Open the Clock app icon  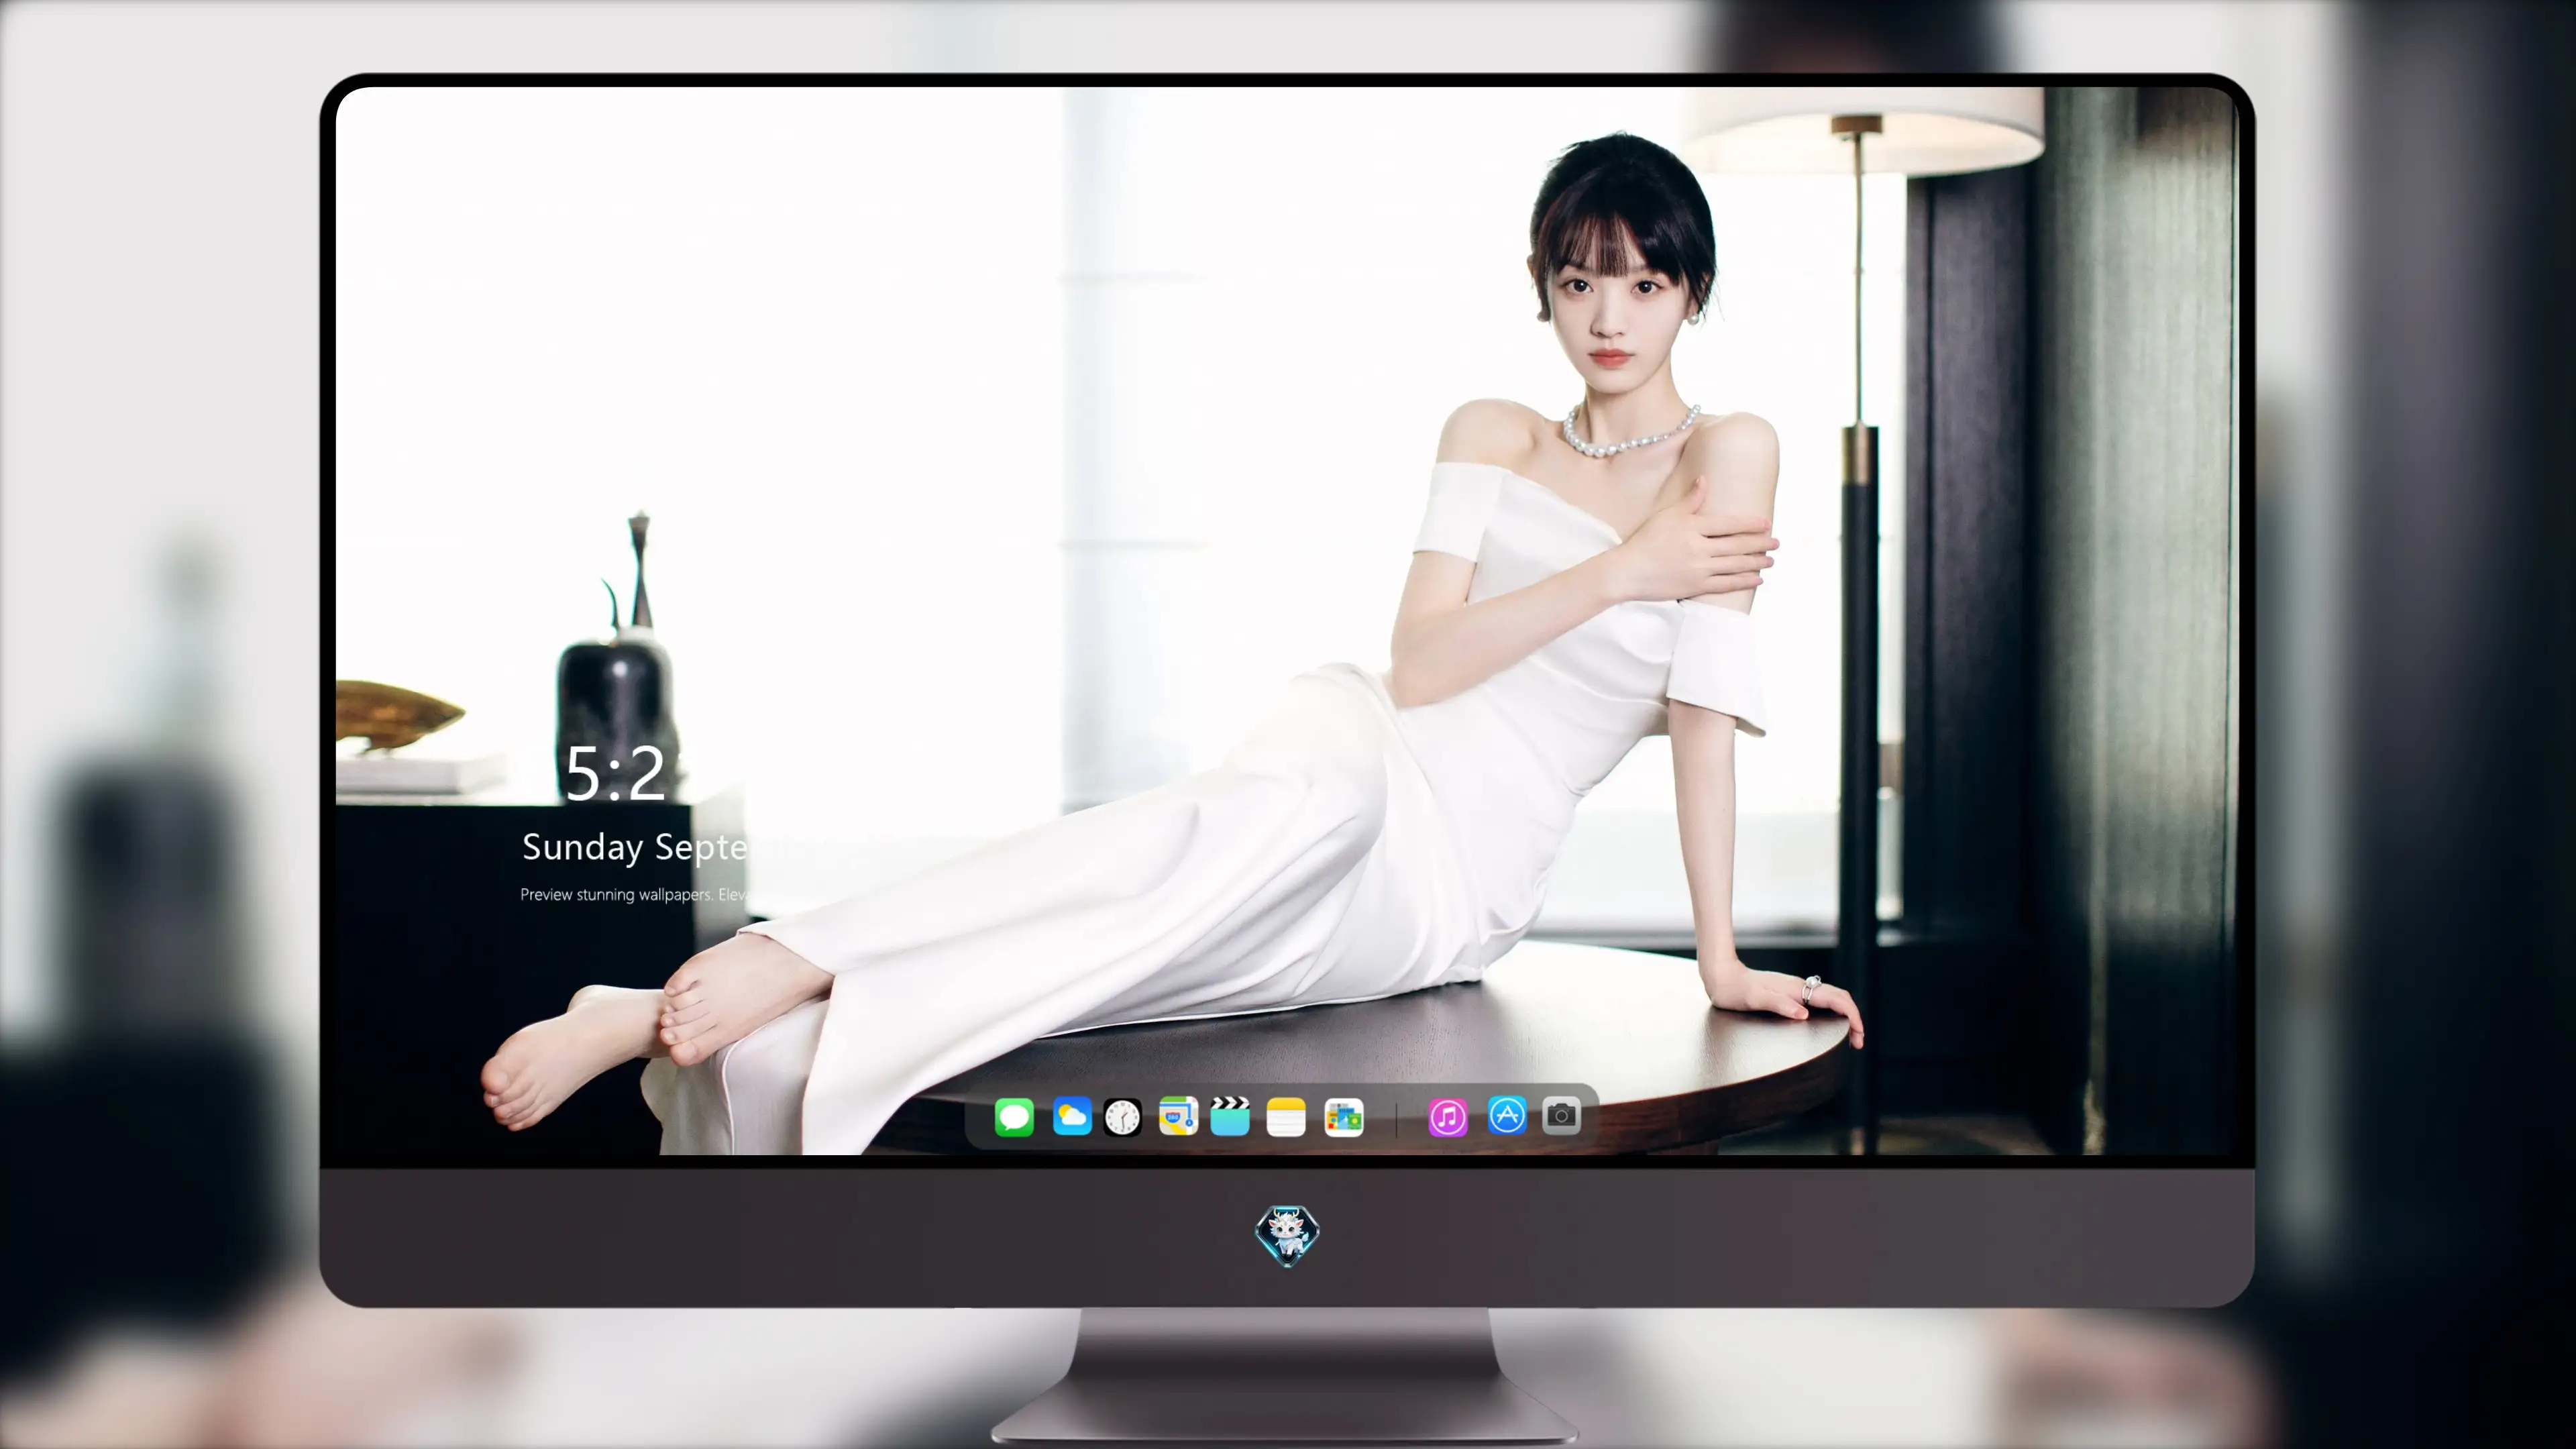pos(1122,1117)
